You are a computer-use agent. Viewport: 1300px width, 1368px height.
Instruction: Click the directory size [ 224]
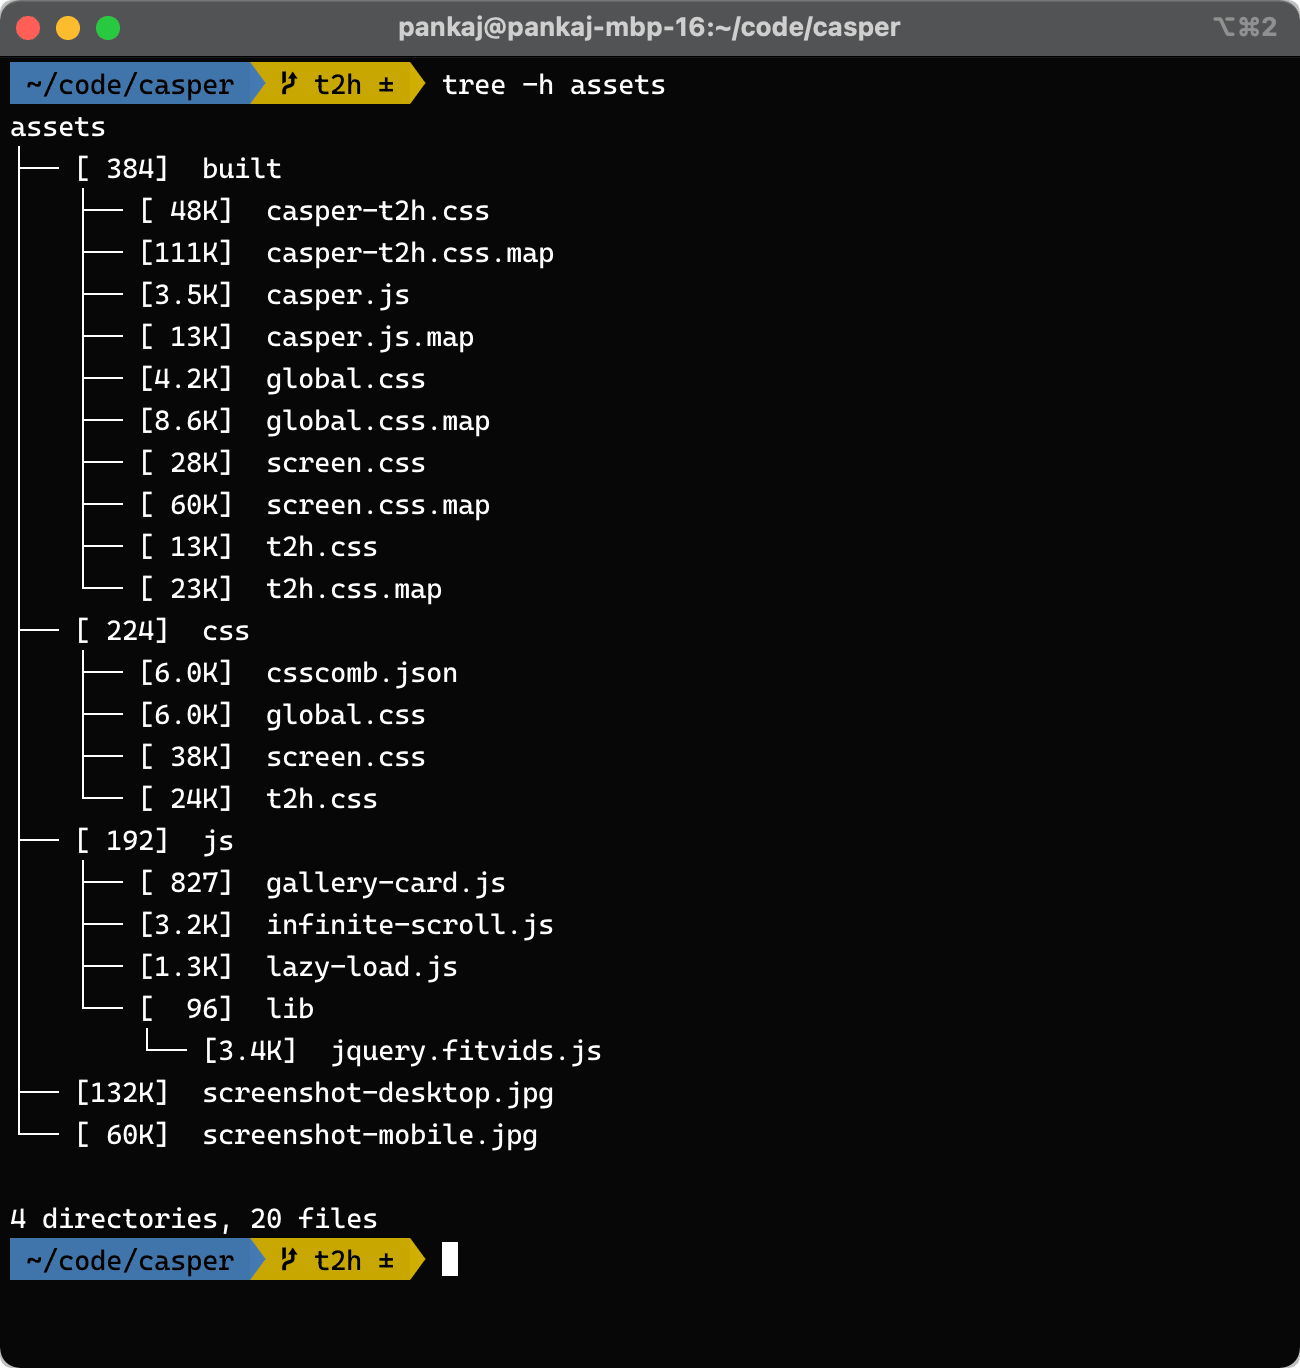pos(122,631)
